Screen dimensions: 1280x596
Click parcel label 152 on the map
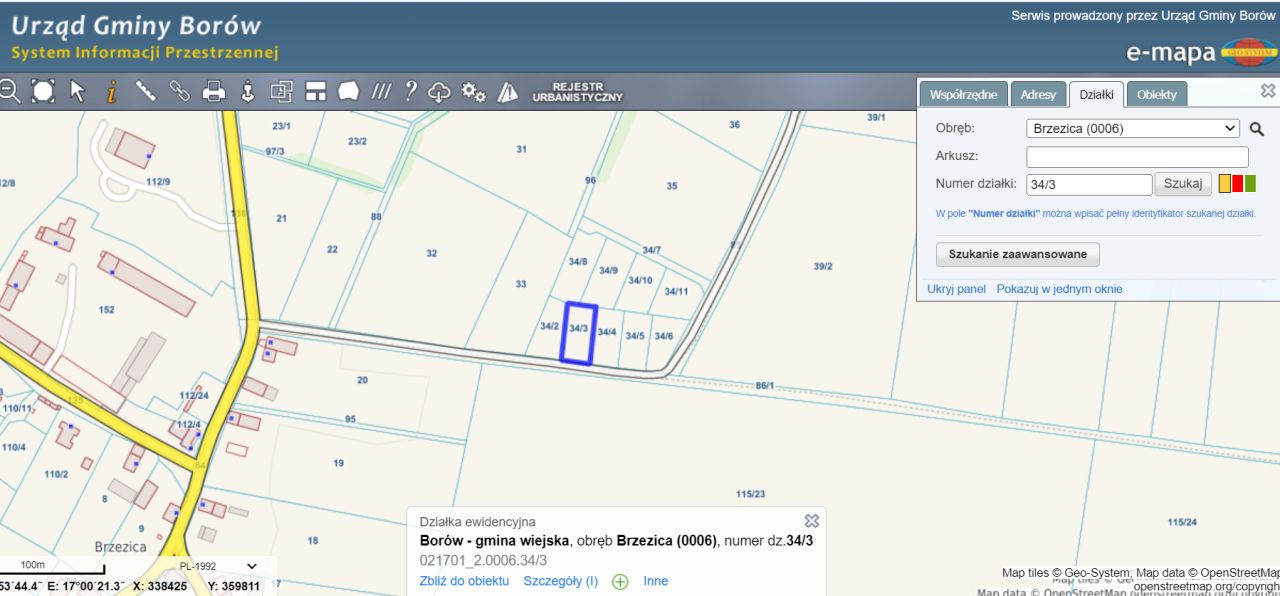107,310
